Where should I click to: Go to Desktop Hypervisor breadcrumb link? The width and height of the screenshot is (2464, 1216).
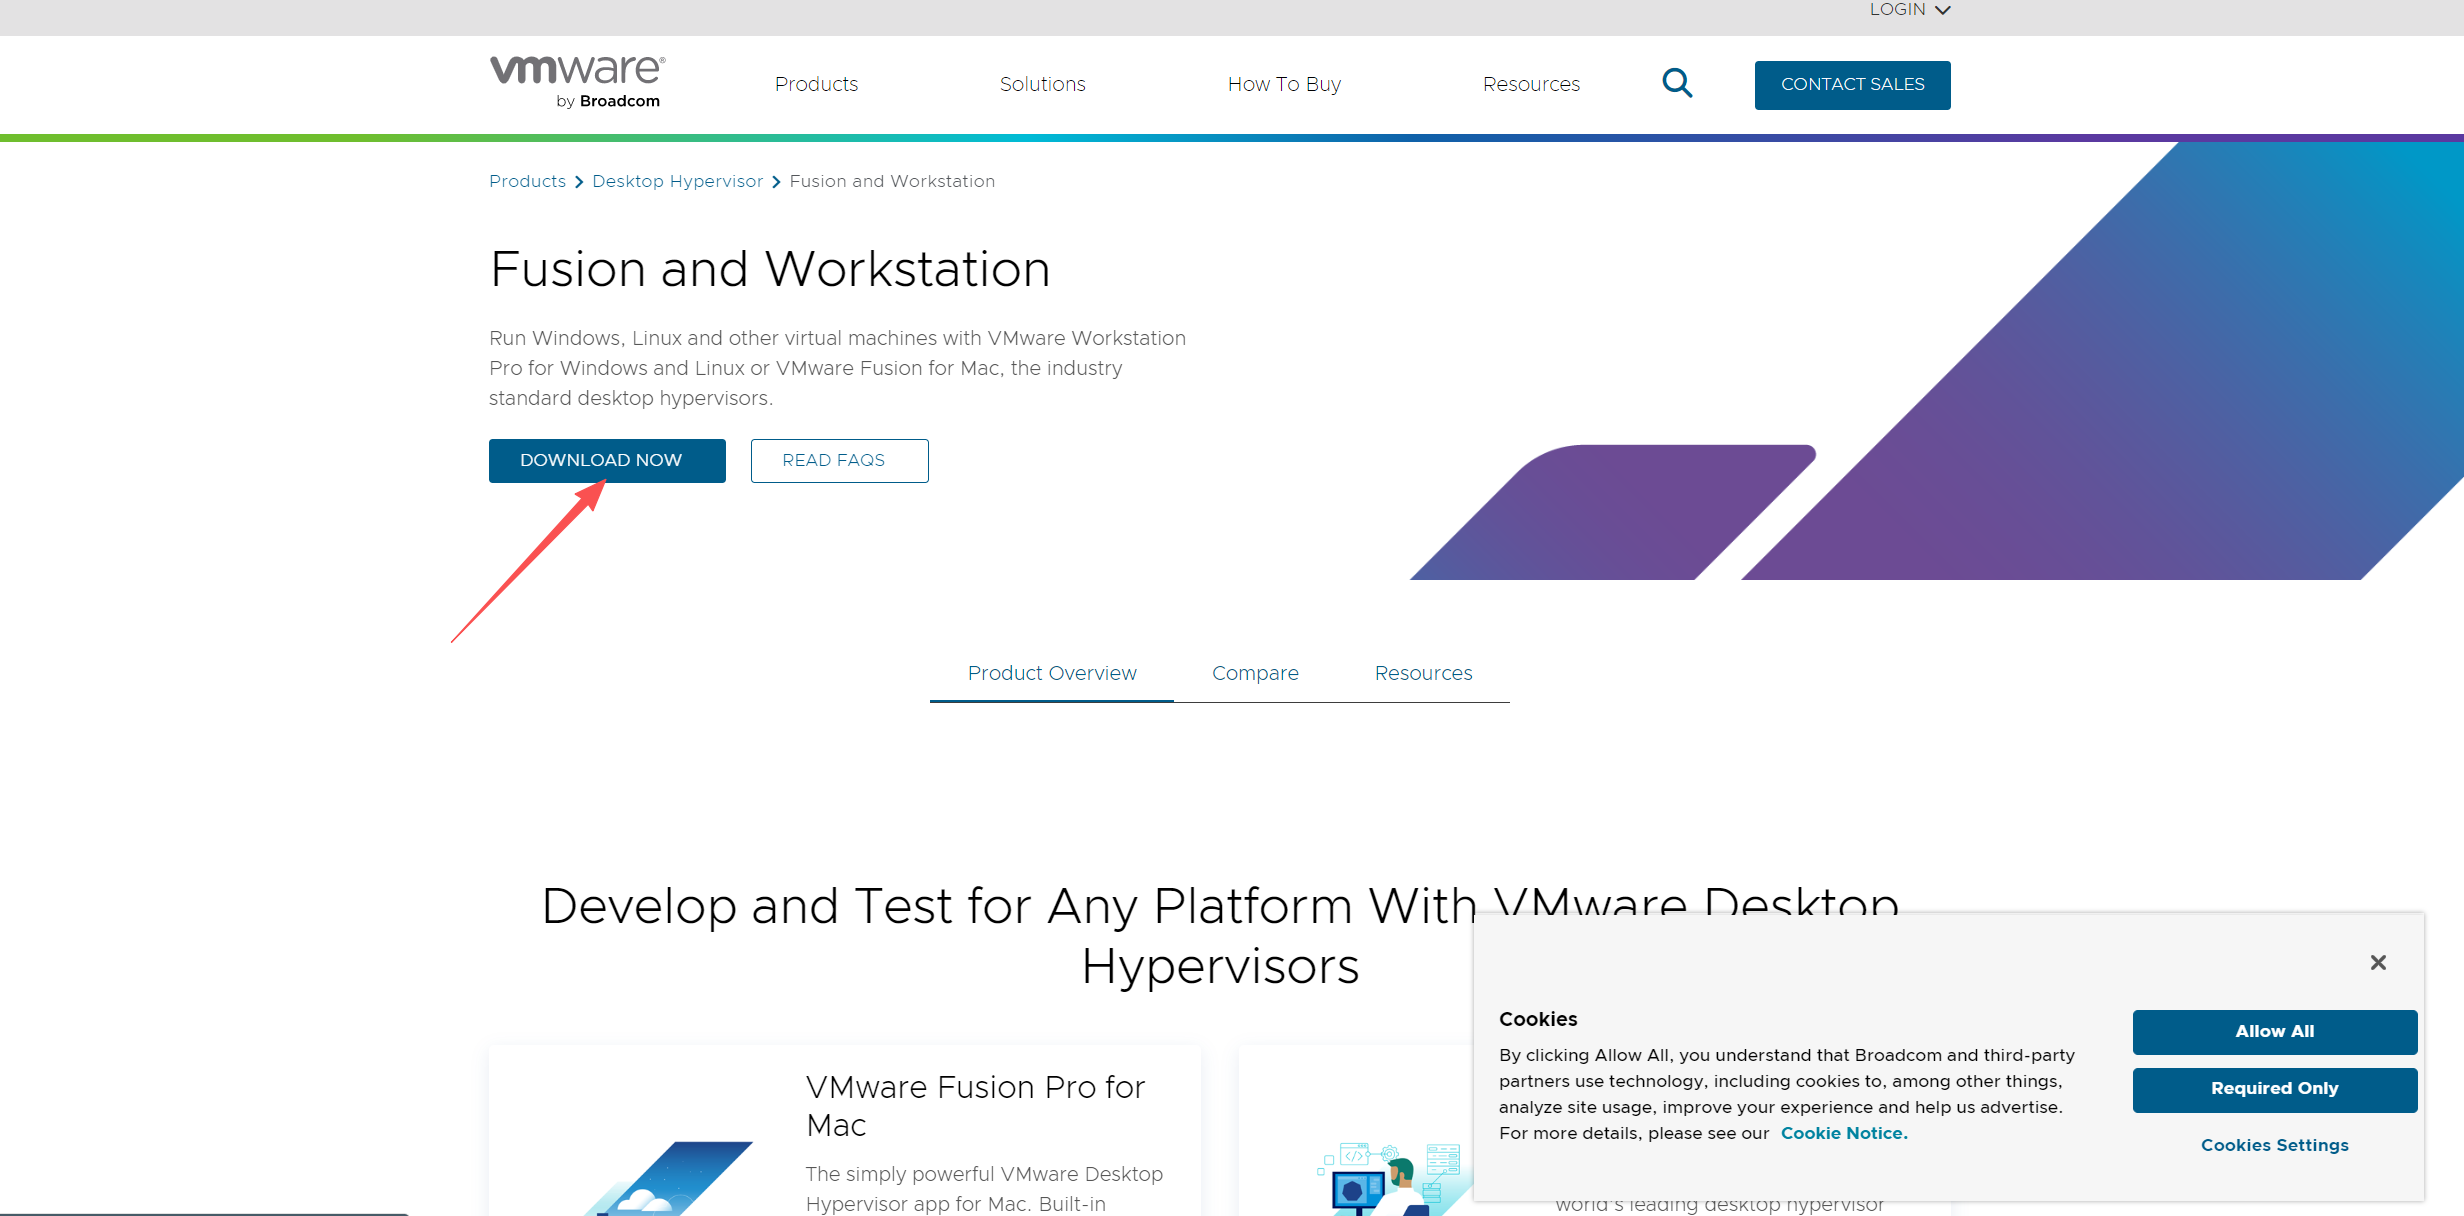677,181
